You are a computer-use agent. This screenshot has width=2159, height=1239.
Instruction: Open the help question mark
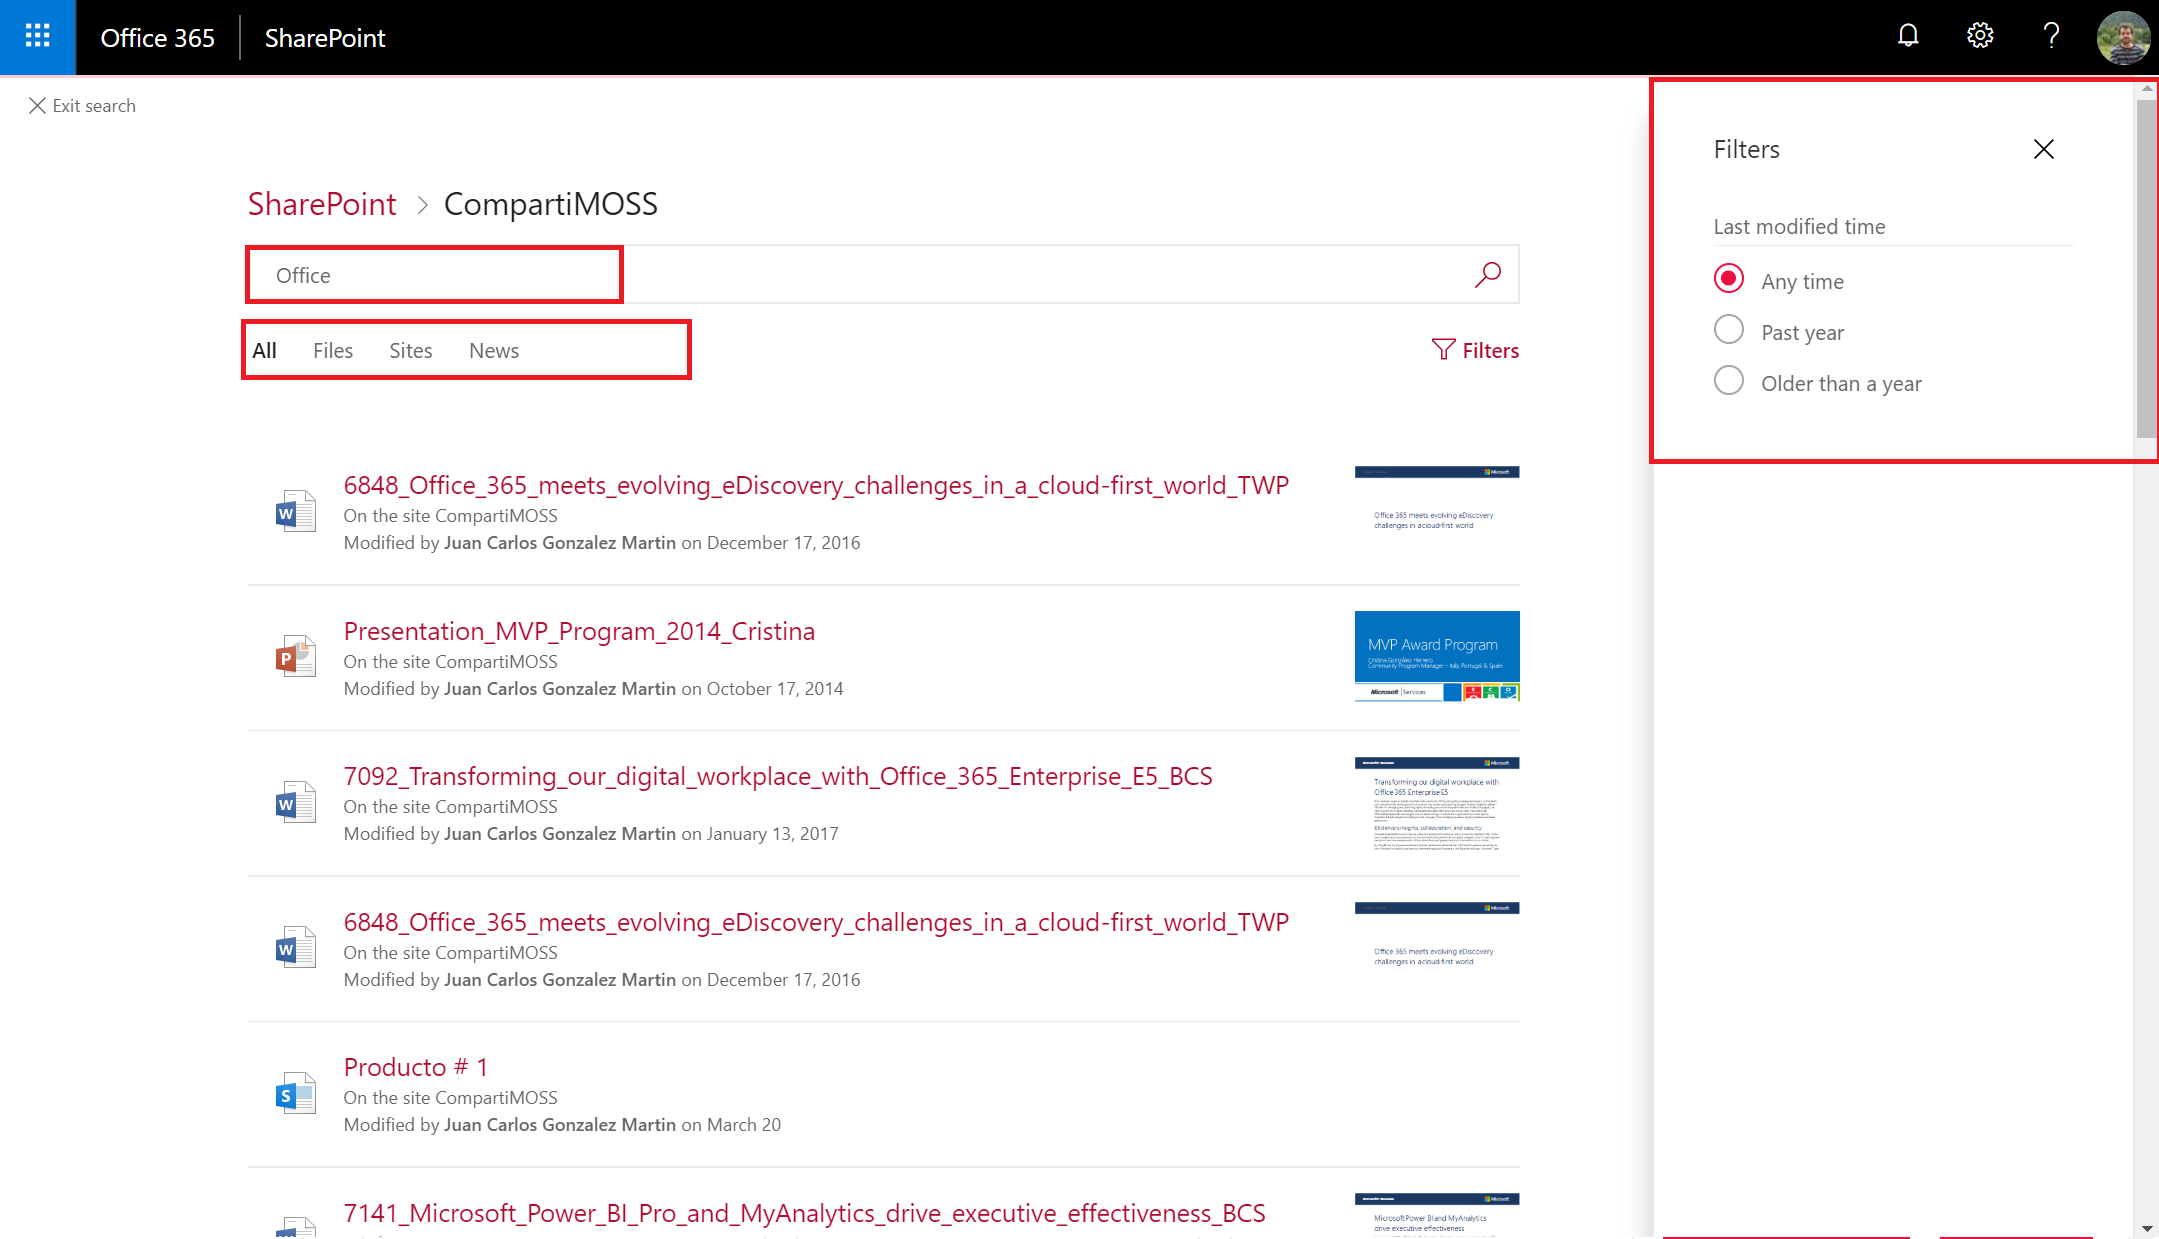[x=2051, y=36]
